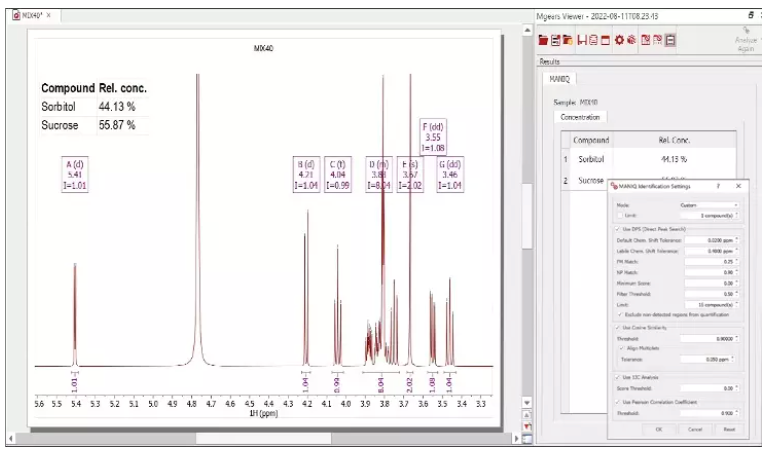Click the red globe icon beside the gear
Image resolution: width=768 pixels, height=454 pixels.
(x=632, y=40)
